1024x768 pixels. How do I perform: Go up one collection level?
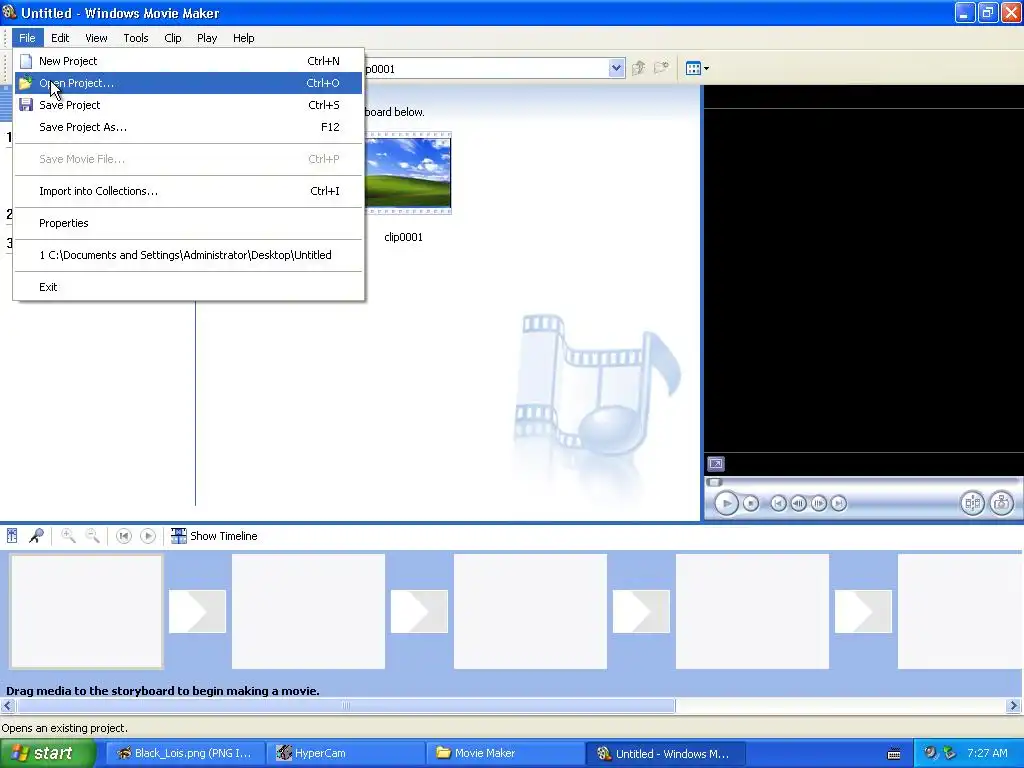point(639,68)
